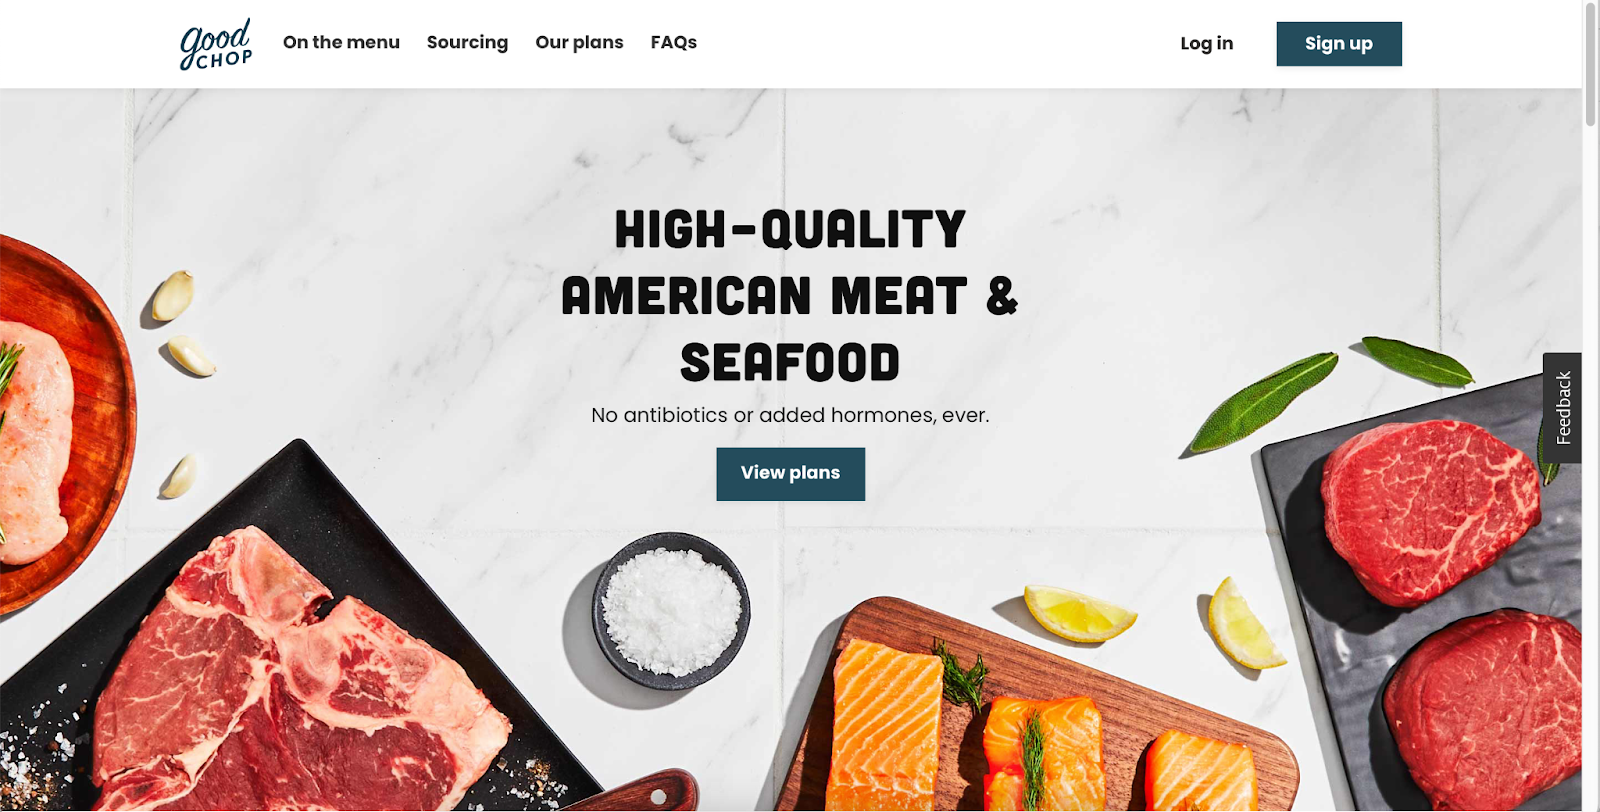Click the Log in link

click(1206, 44)
